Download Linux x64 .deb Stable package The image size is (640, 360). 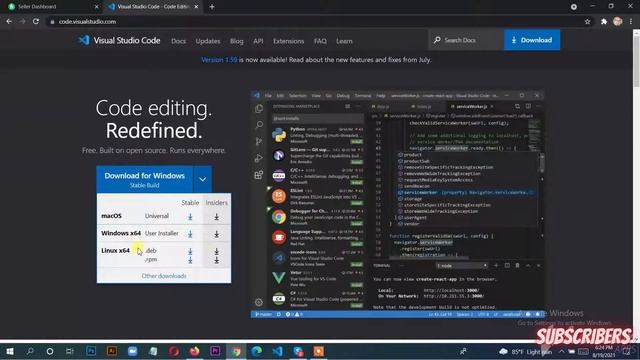coord(190,251)
